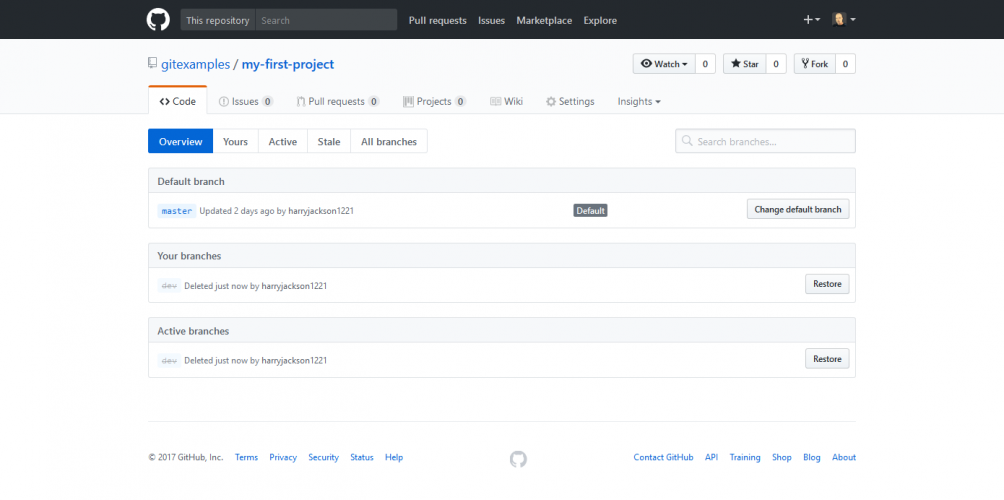Select the All branches filter
Image resolution: width=1004 pixels, height=500 pixels.
(x=389, y=141)
